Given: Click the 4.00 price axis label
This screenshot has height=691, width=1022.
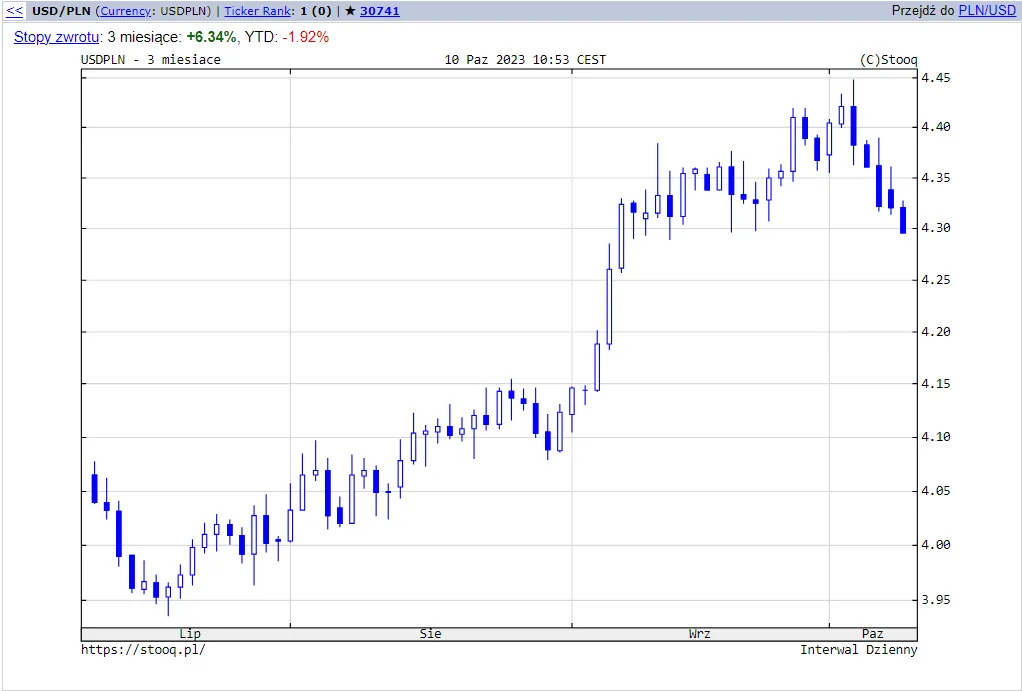Looking at the screenshot, I should 935,545.
